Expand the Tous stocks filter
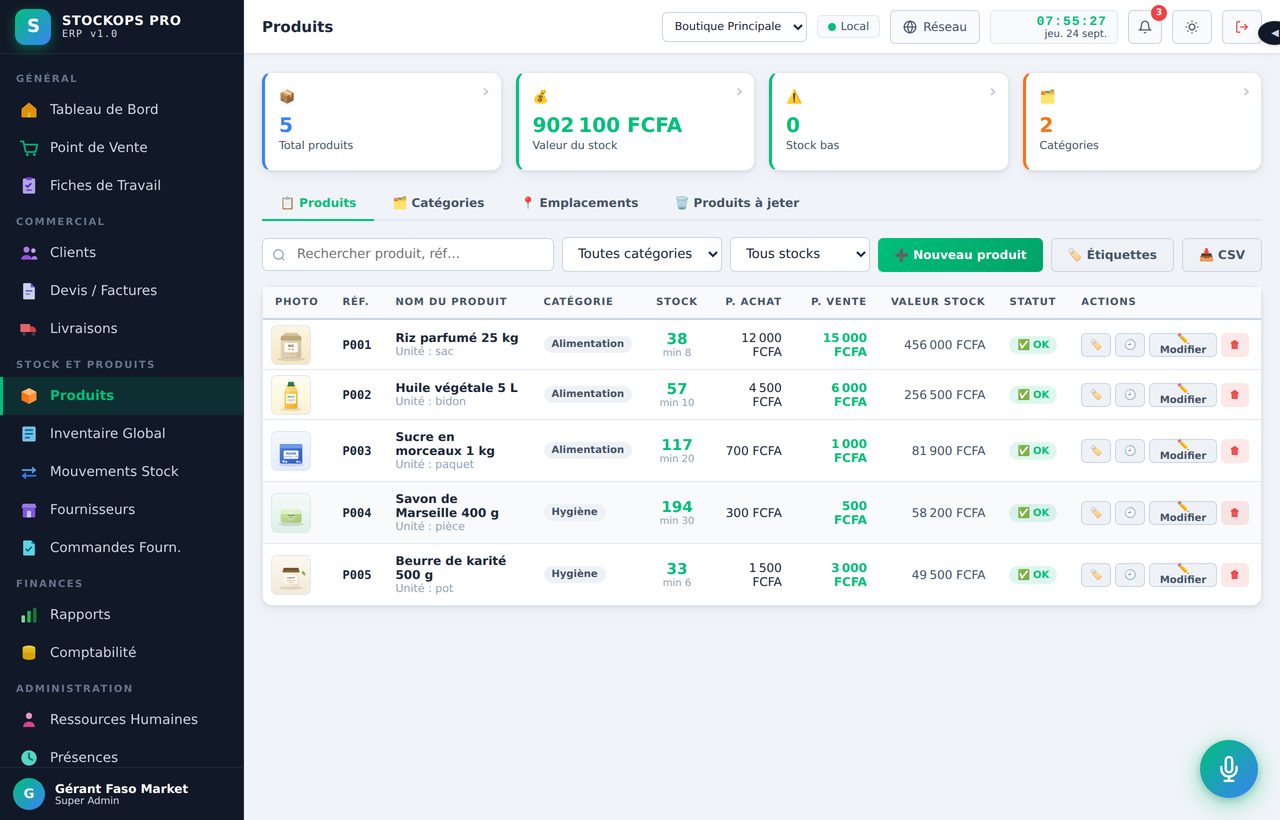 (x=800, y=254)
